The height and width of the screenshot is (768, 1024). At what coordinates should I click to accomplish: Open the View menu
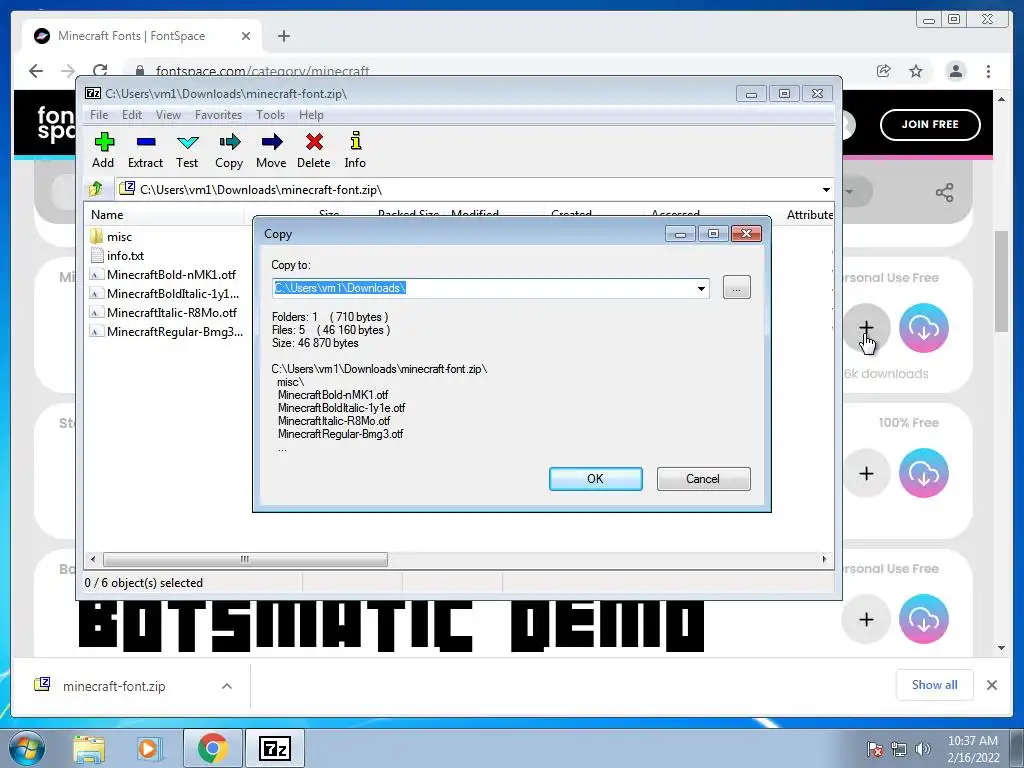(168, 115)
